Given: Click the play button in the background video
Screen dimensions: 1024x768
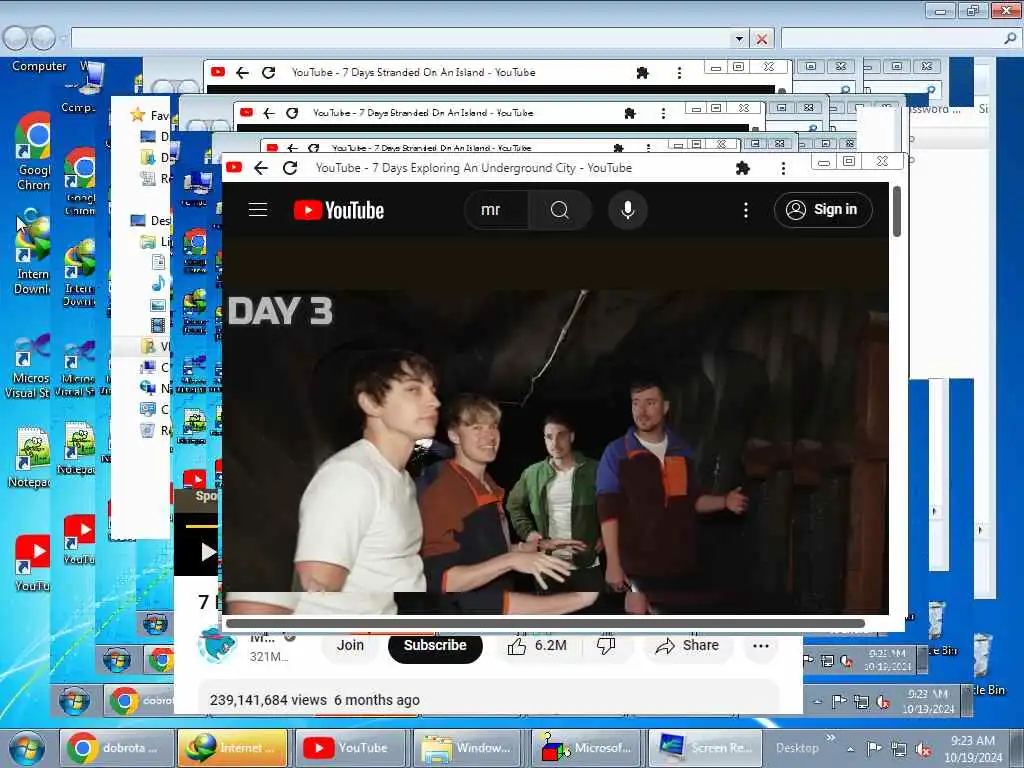Looking at the screenshot, I should (207, 552).
